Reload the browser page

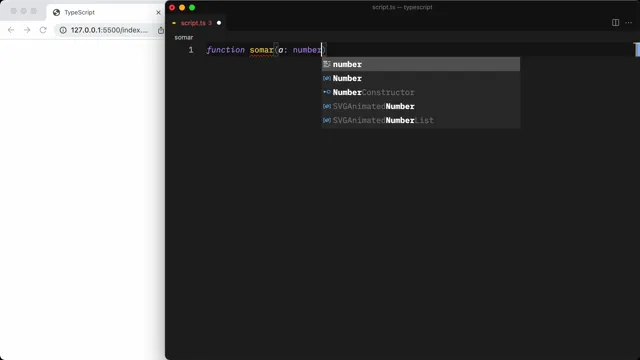coord(43,30)
